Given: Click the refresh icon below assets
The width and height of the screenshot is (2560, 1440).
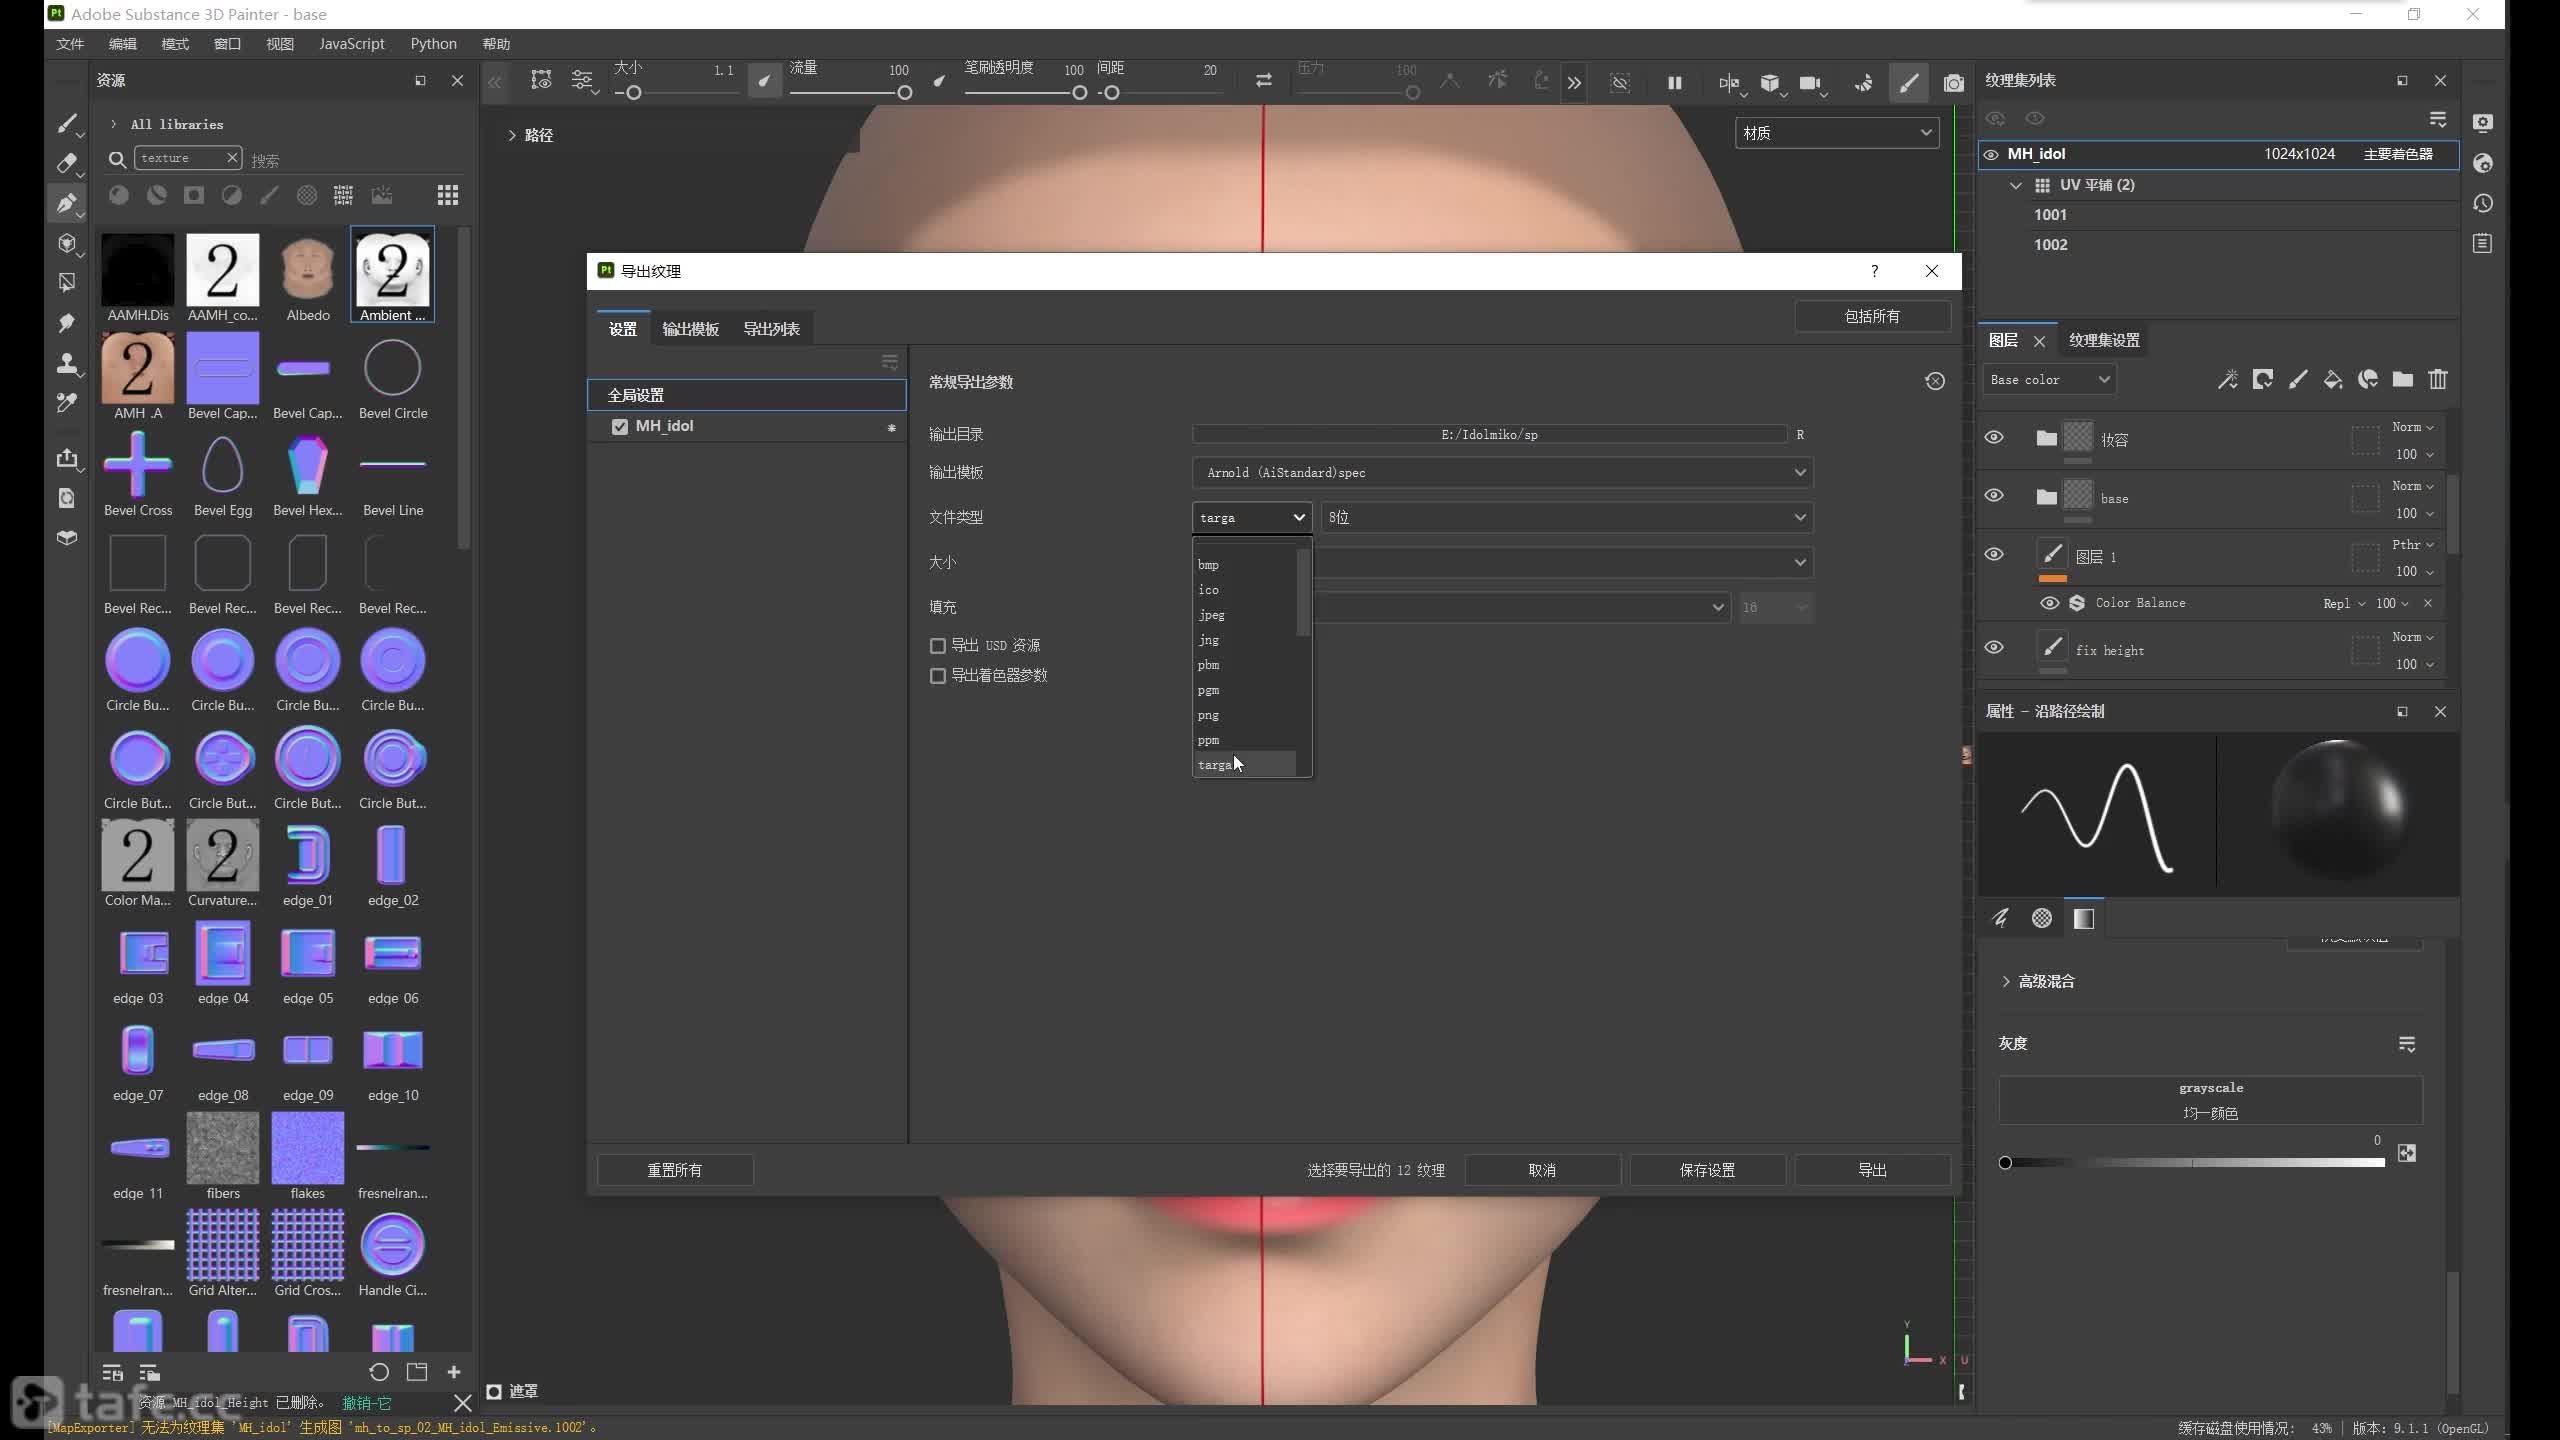Looking at the screenshot, I should point(379,1372).
